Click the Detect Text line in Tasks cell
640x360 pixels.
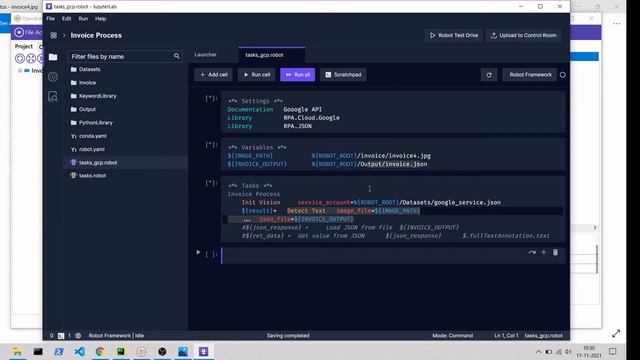331,211
